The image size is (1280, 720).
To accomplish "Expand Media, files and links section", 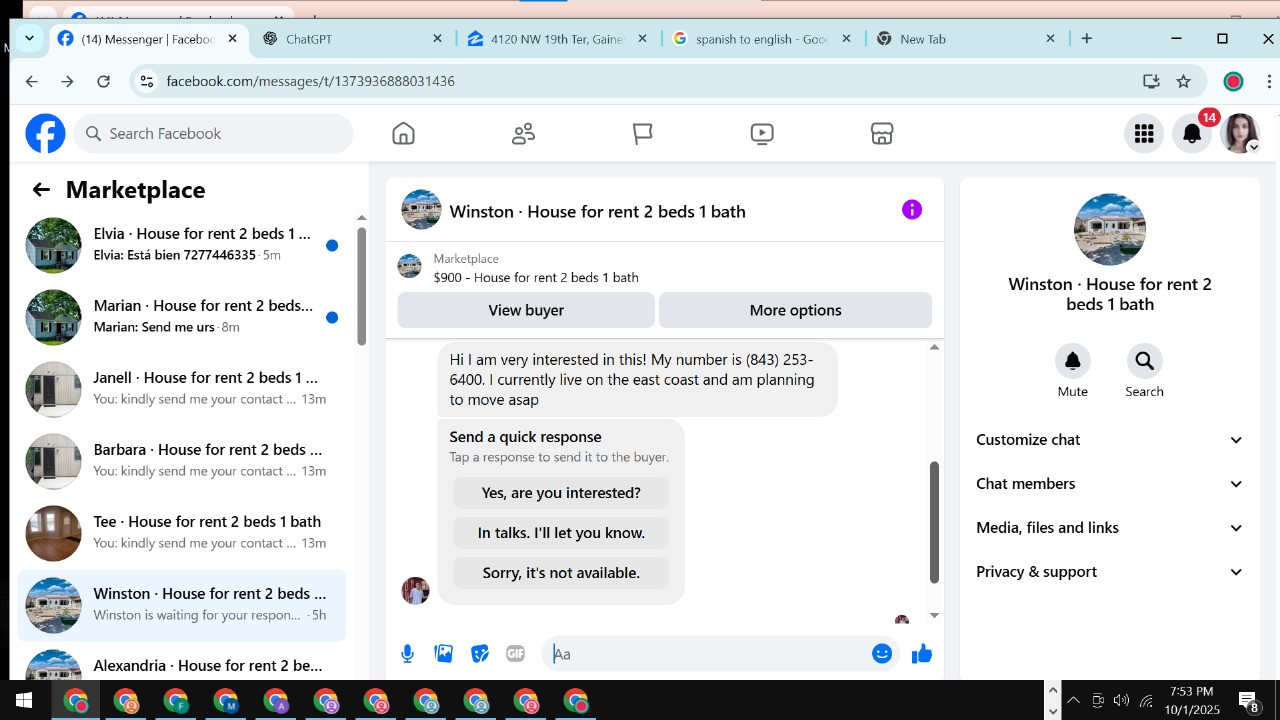I will point(1110,528).
